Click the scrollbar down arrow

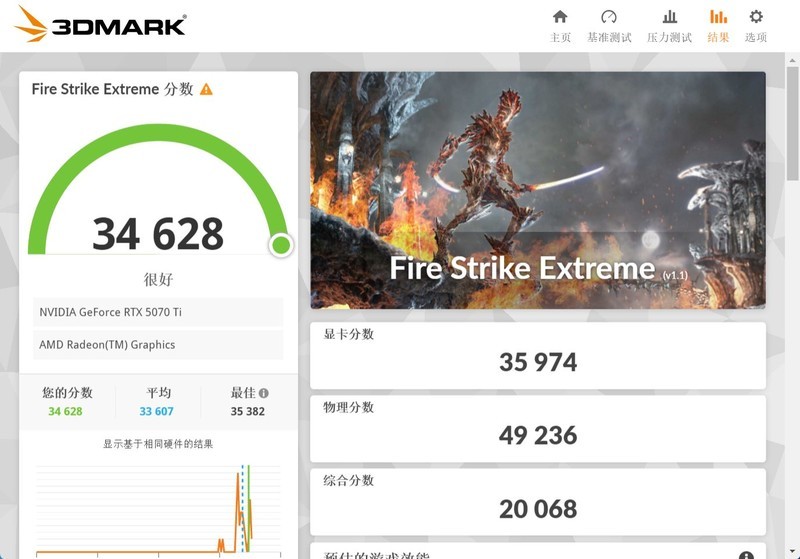792,552
